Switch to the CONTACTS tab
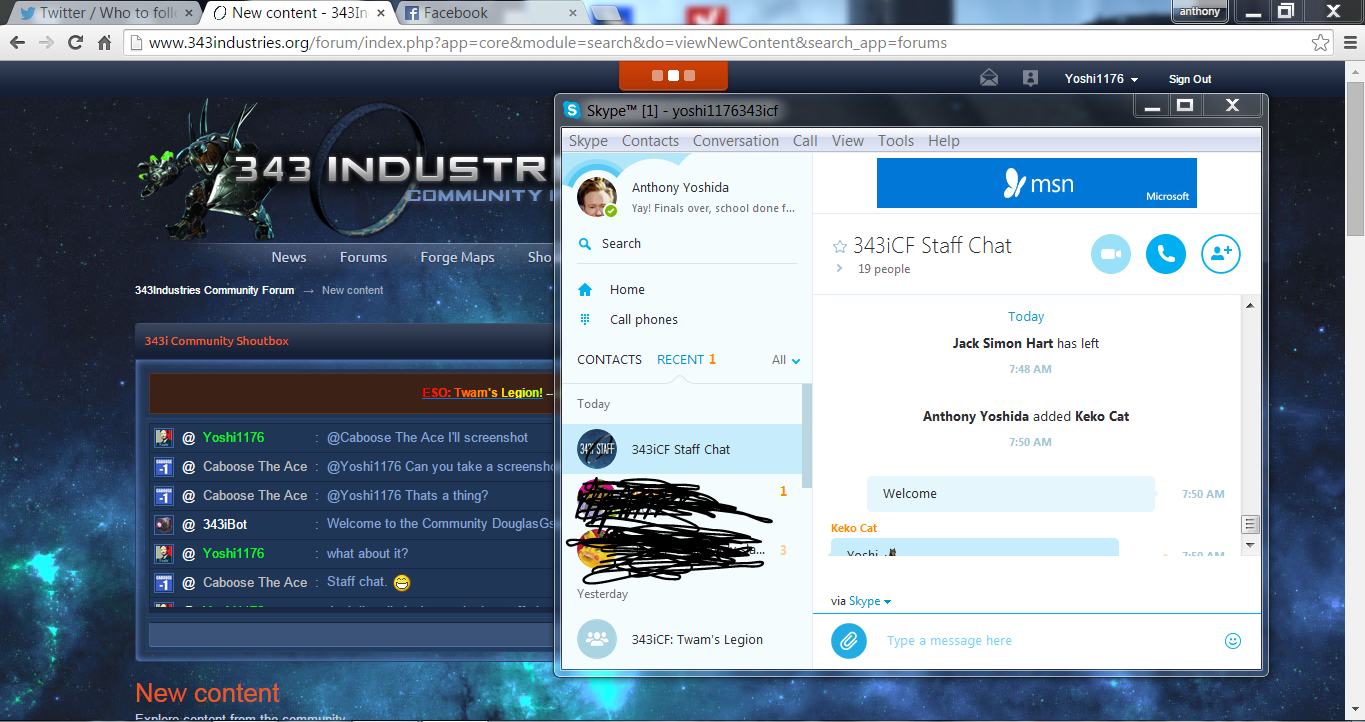This screenshot has width=1365, height=722. (x=609, y=360)
